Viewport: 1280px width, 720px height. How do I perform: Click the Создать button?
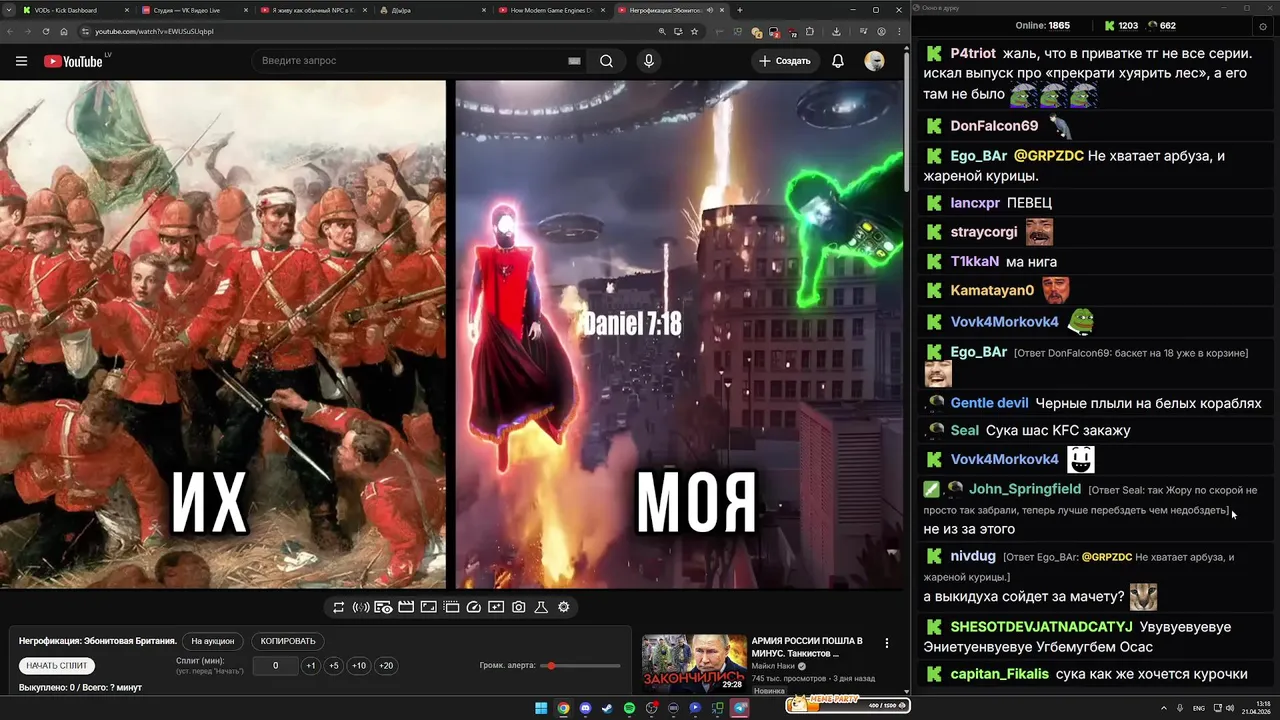click(x=785, y=61)
